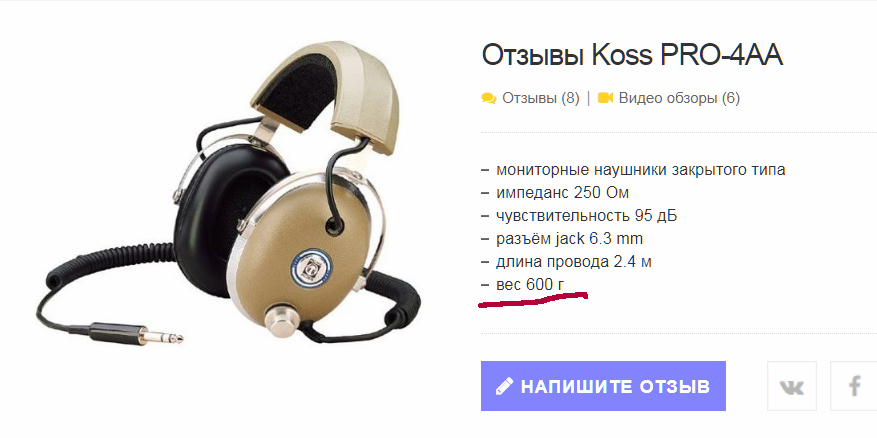The width and height of the screenshot is (877, 438).
Task: Click the underlined вес 600 г text
Action: click(x=530, y=285)
